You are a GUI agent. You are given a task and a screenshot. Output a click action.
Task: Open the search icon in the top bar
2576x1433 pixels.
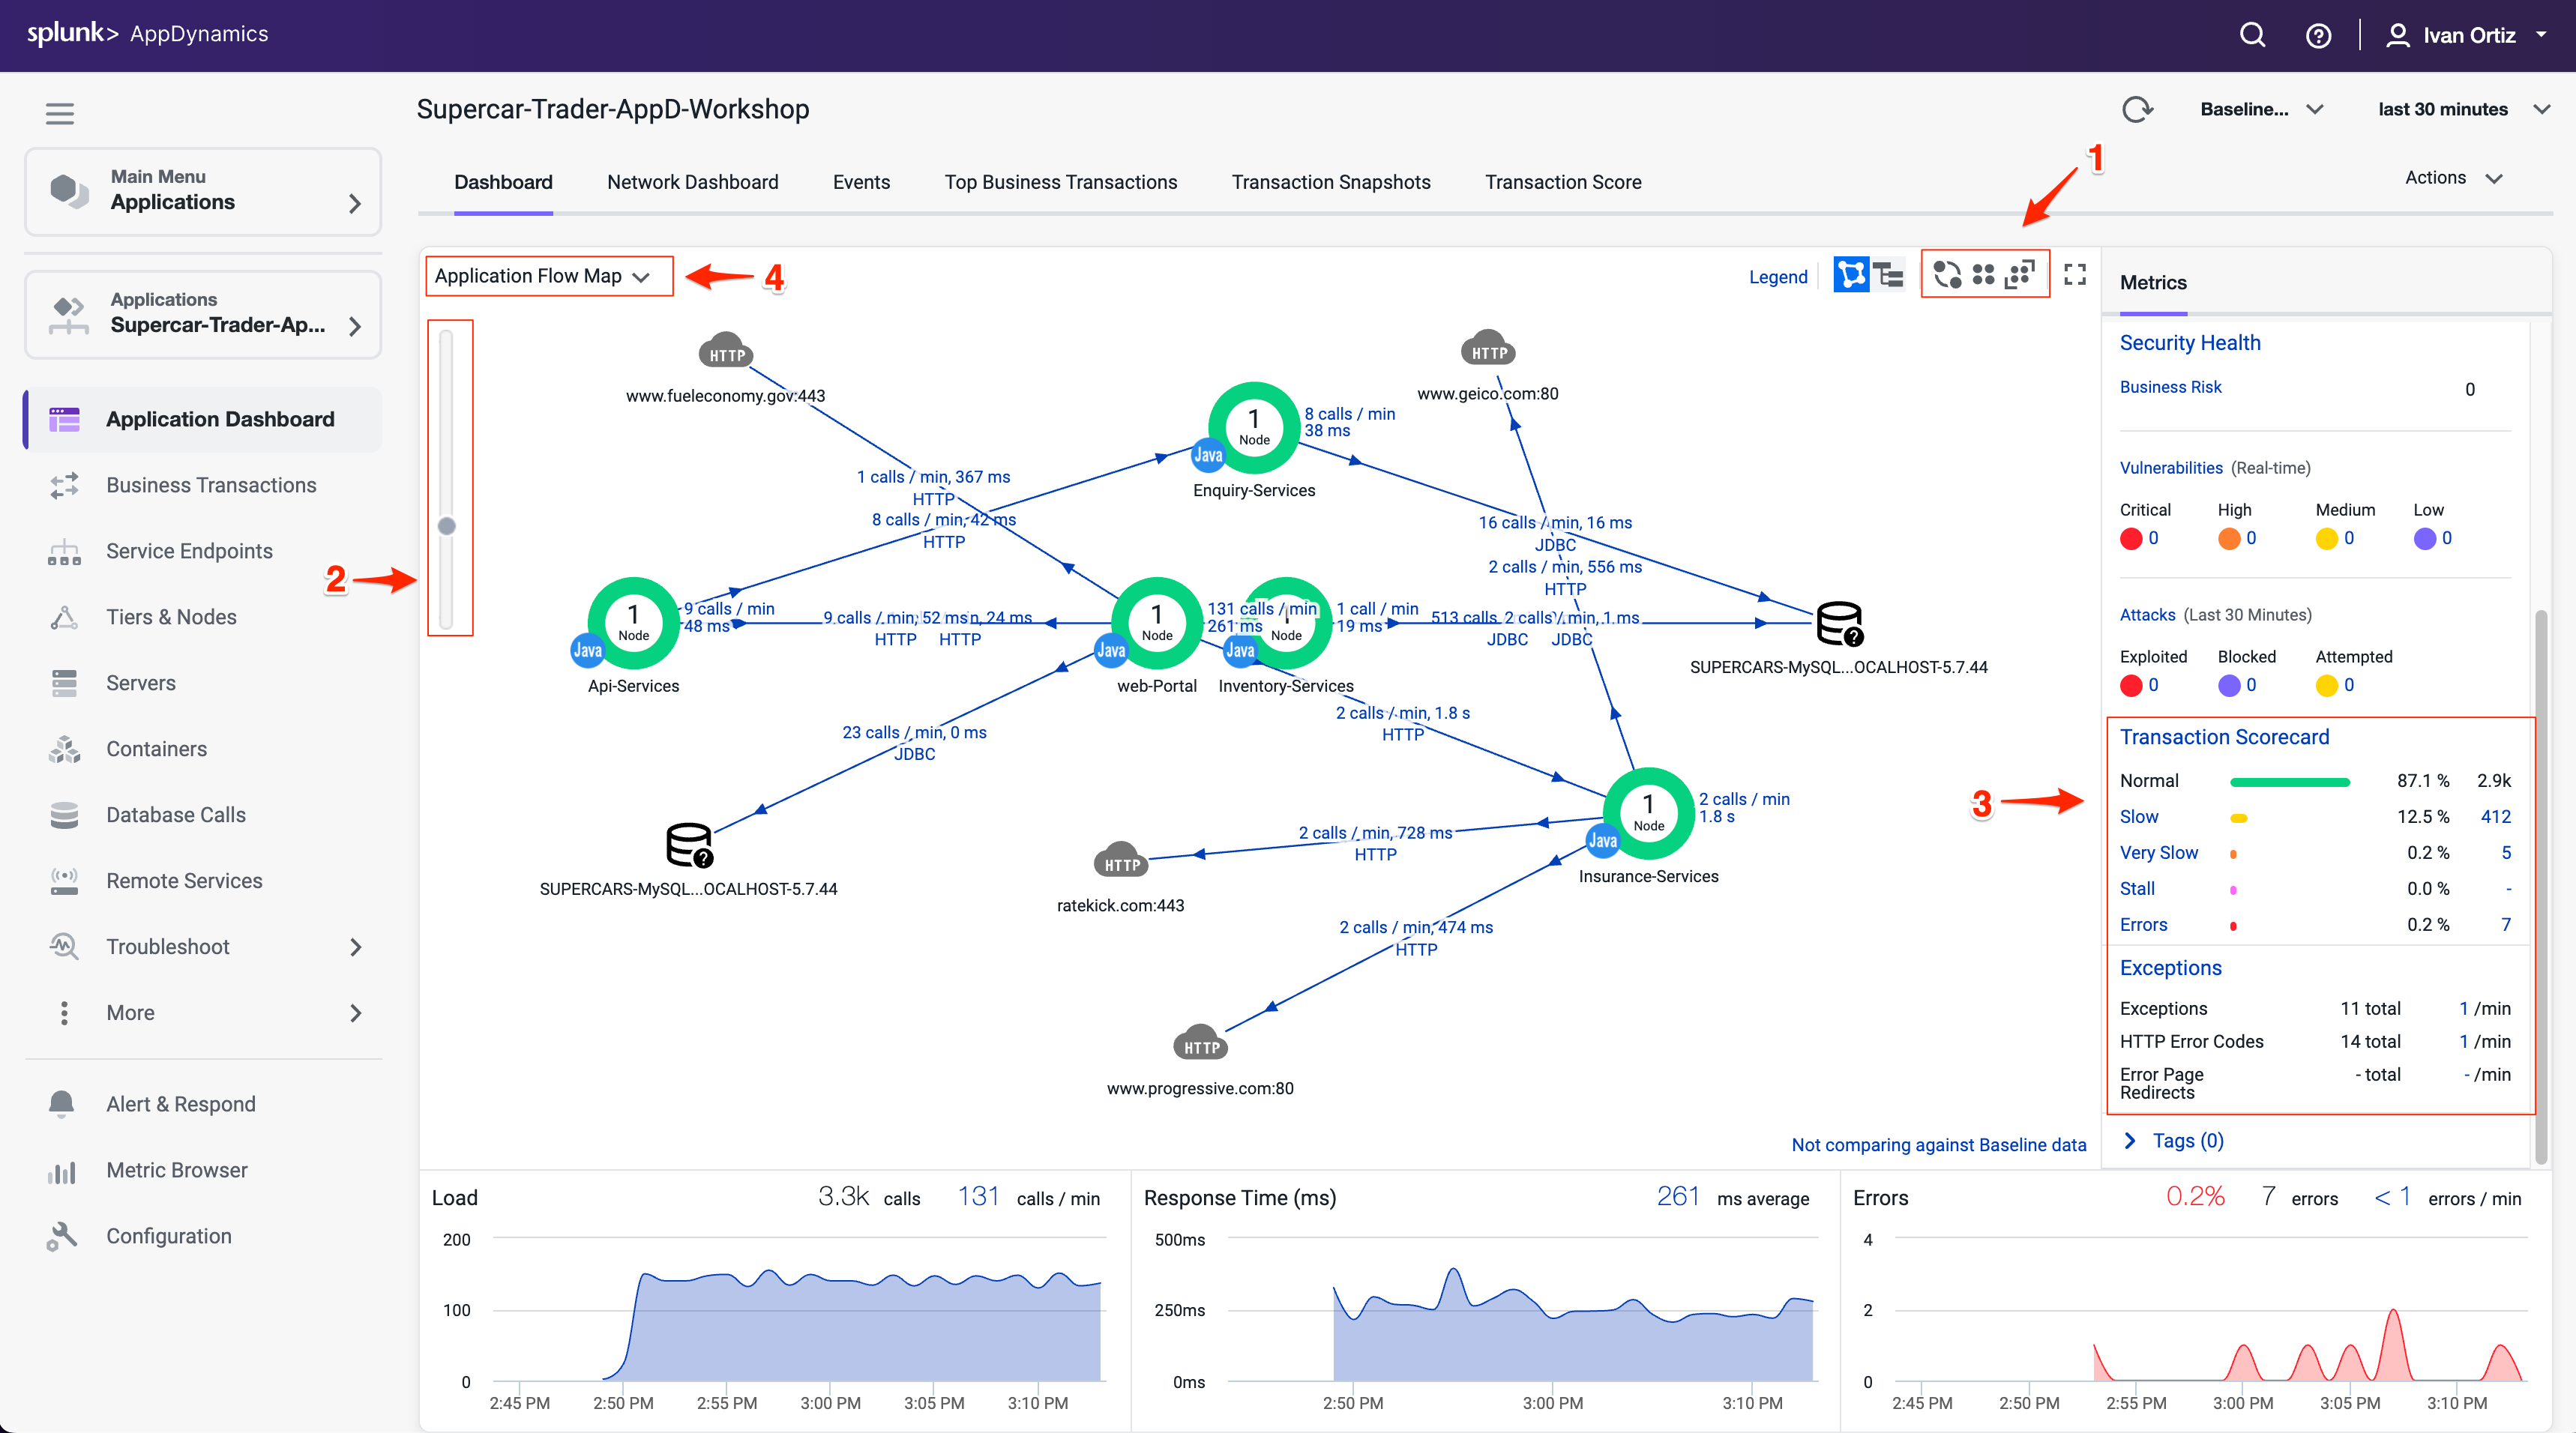point(2253,34)
